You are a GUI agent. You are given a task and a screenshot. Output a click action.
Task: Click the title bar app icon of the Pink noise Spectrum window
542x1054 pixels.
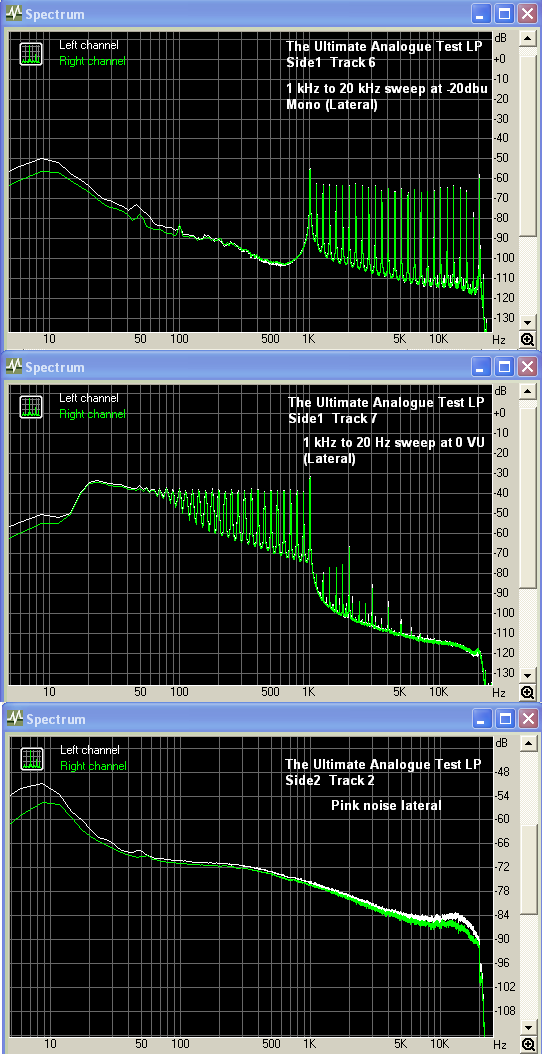click(14, 719)
